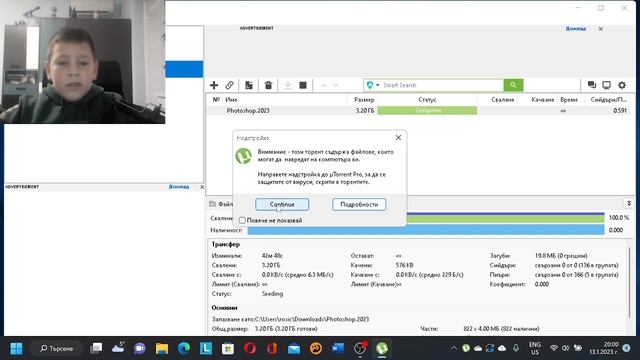
Task: Sort by Време column header
Action: (569, 100)
